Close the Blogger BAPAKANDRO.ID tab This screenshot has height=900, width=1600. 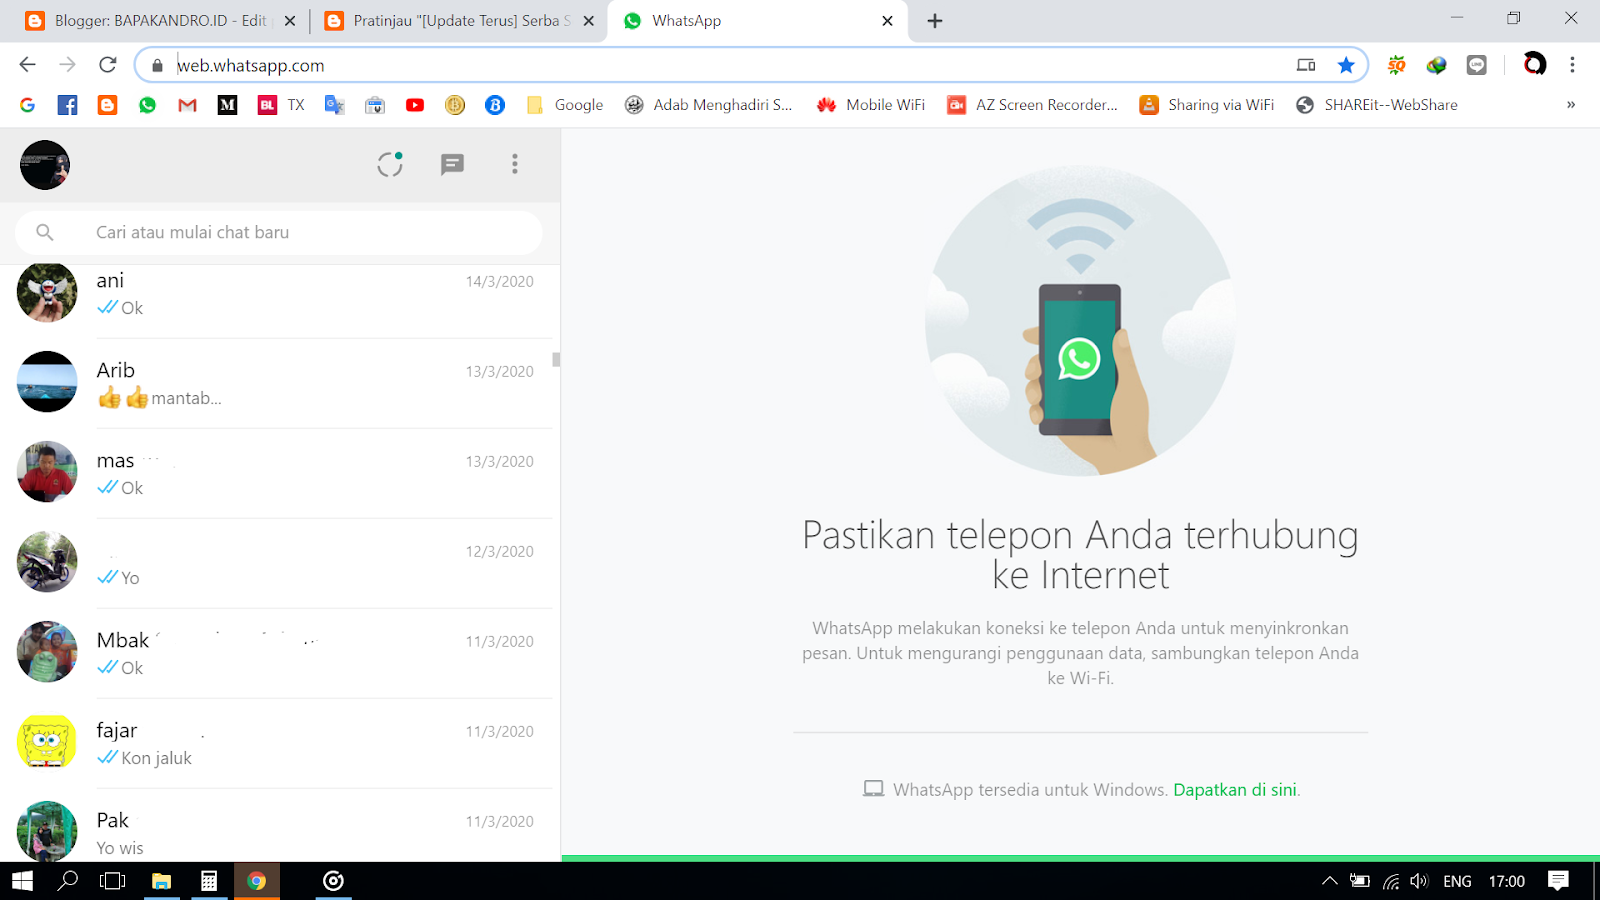click(x=290, y=21)
